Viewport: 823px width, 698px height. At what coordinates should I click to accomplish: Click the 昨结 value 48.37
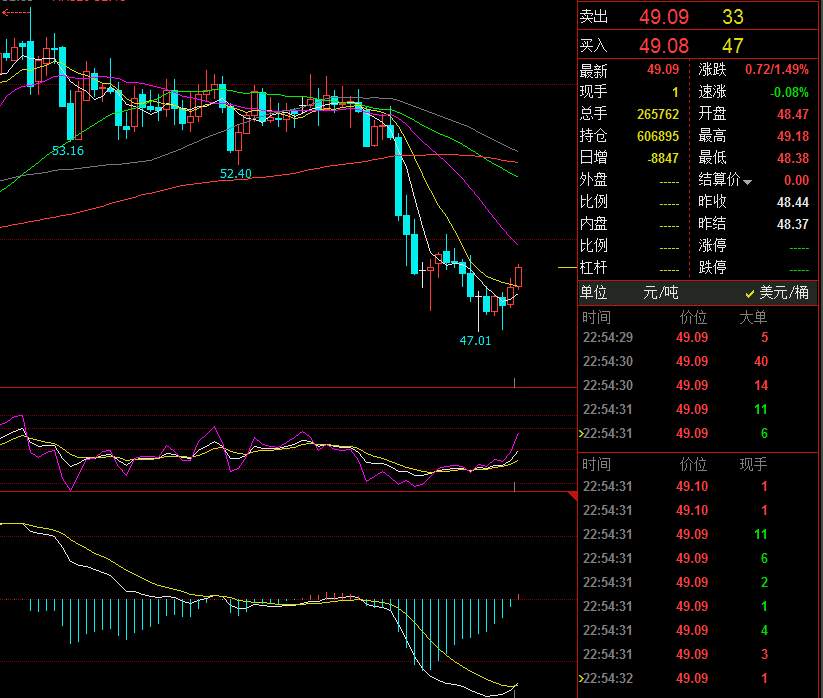point(793,225)
